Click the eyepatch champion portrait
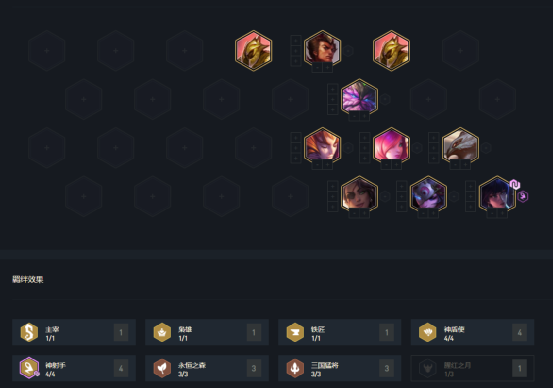 point(359,194)
